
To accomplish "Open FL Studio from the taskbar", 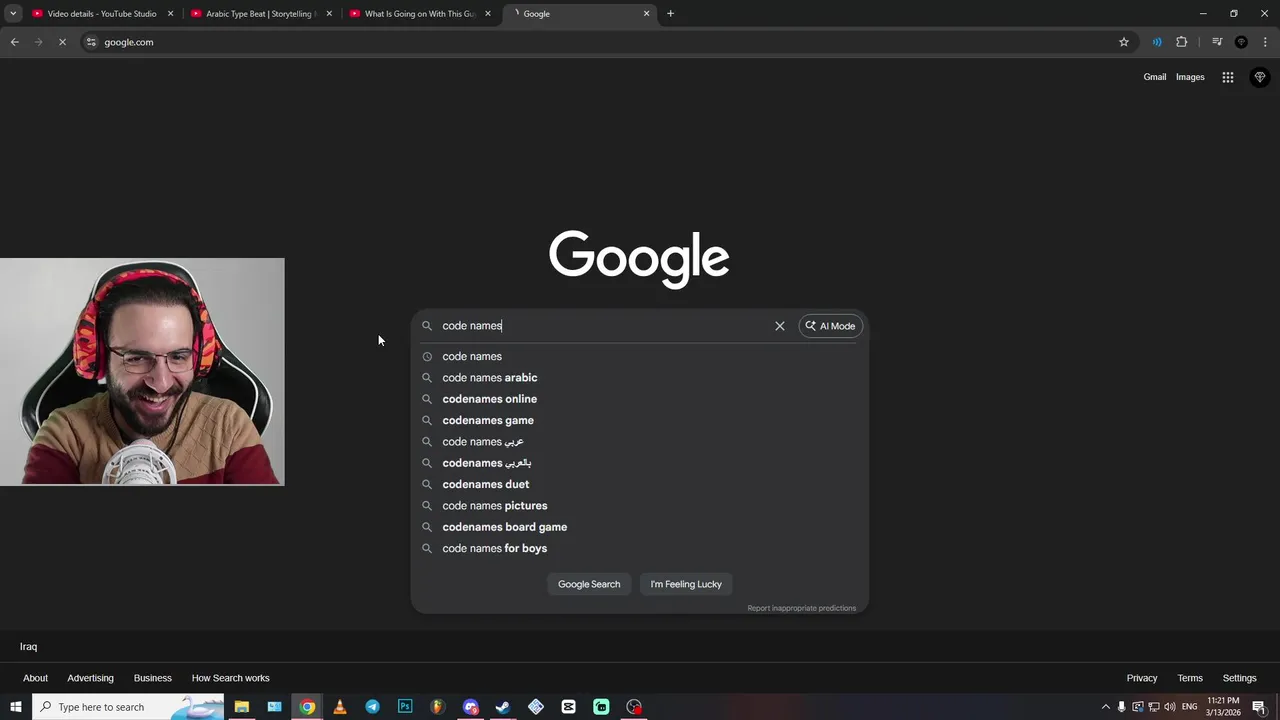I will tap(438, 707).
